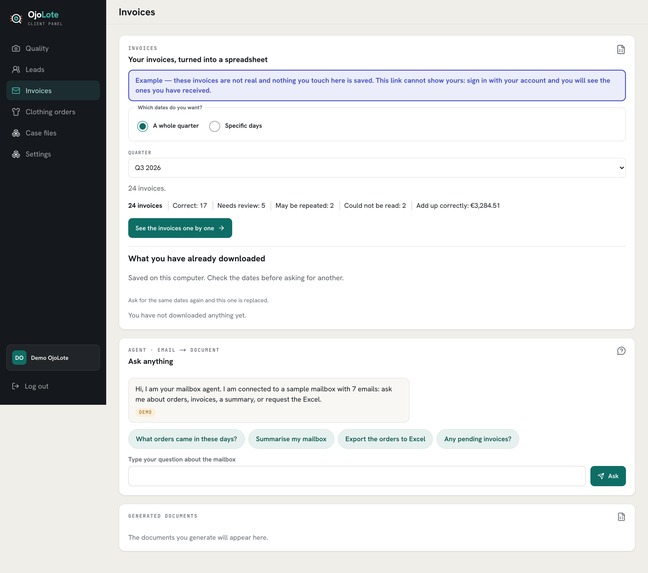The height and width of the screenshot is (573, 648).
Task: Click the Correct: 17 stat
Action: pos(190,205)
